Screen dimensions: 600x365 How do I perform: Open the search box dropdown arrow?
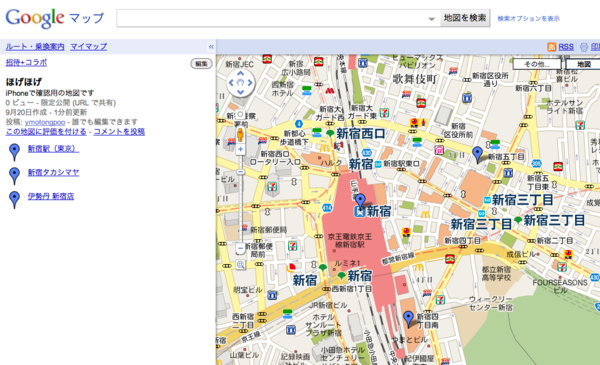point(432,19)
